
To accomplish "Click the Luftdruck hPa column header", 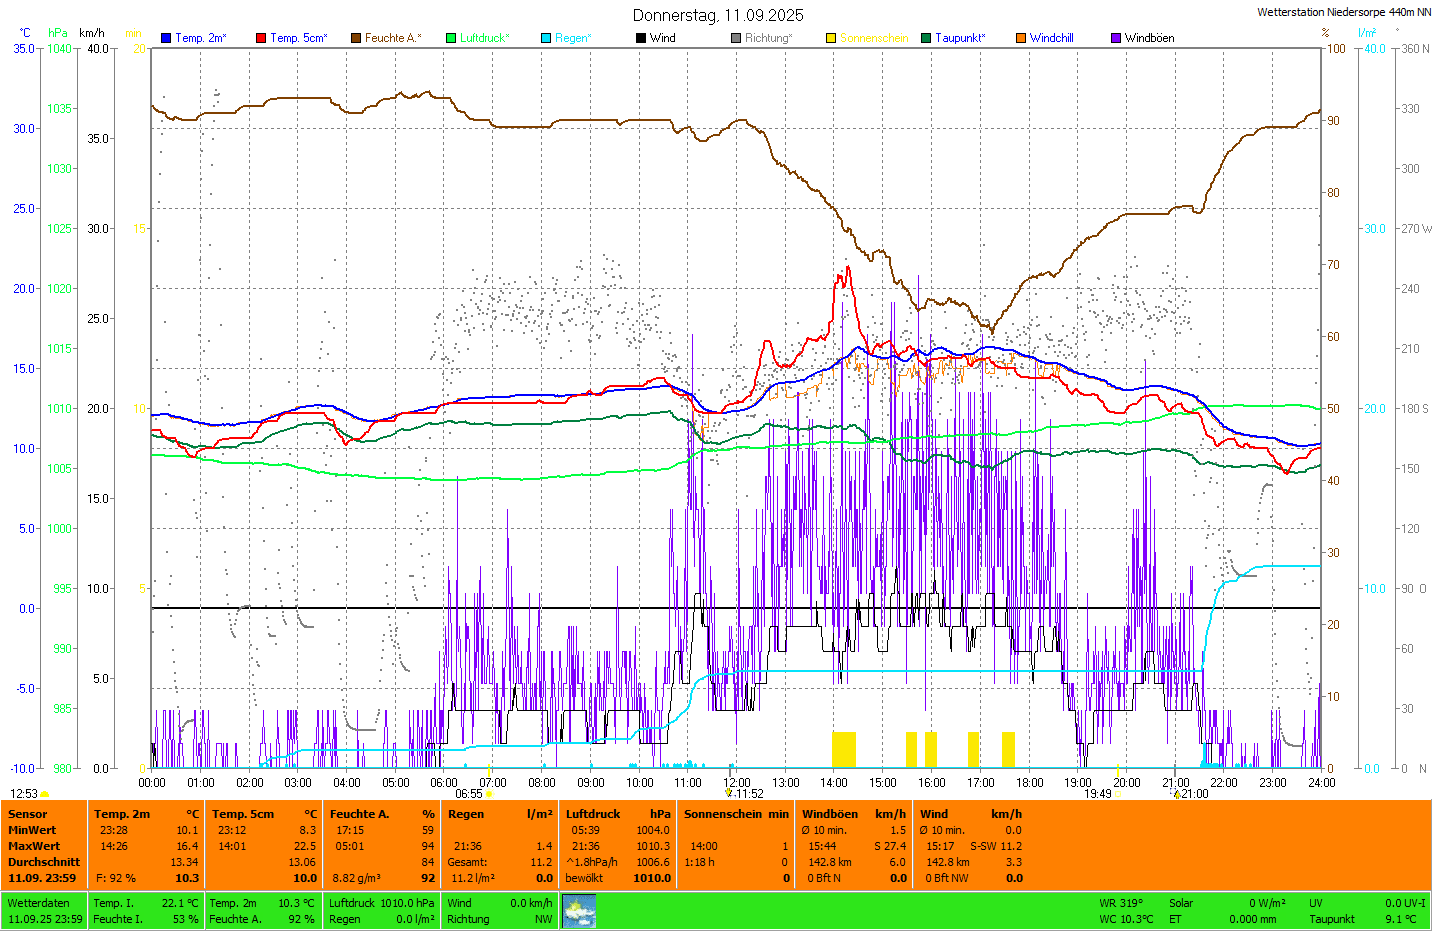I will [x=618, y=814].
